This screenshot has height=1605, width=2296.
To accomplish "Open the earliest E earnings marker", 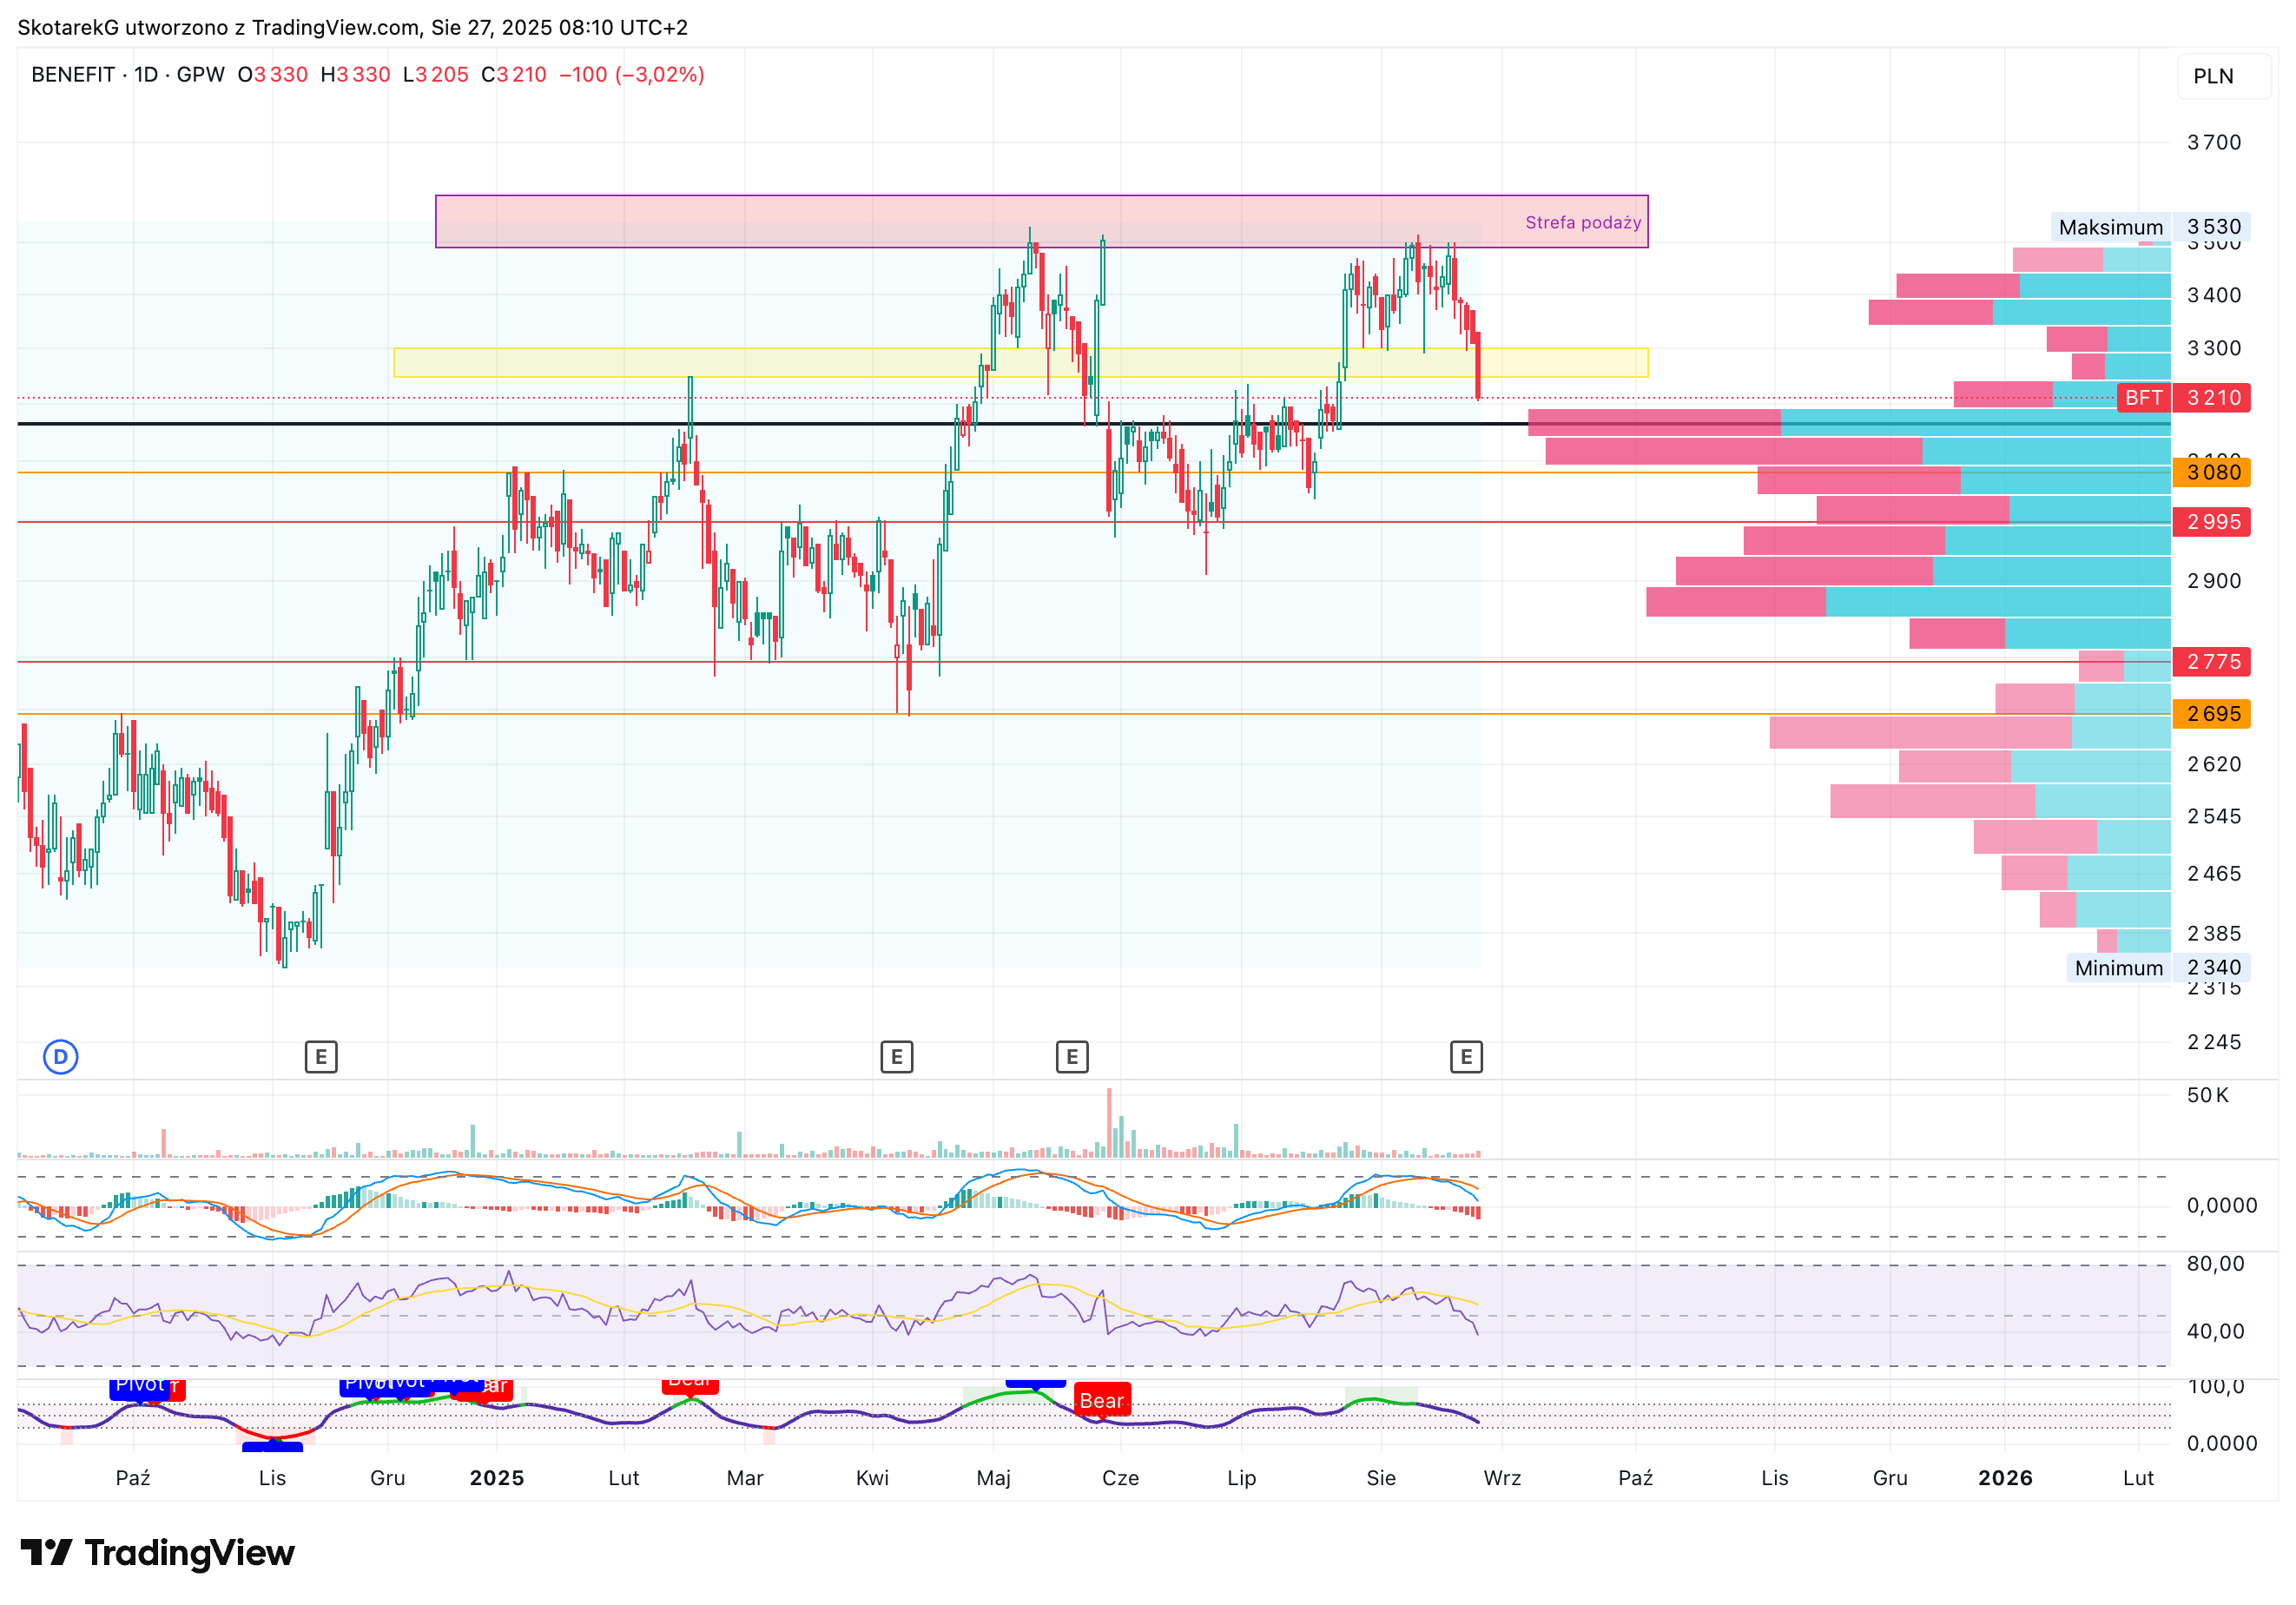I will (321, 1057).
